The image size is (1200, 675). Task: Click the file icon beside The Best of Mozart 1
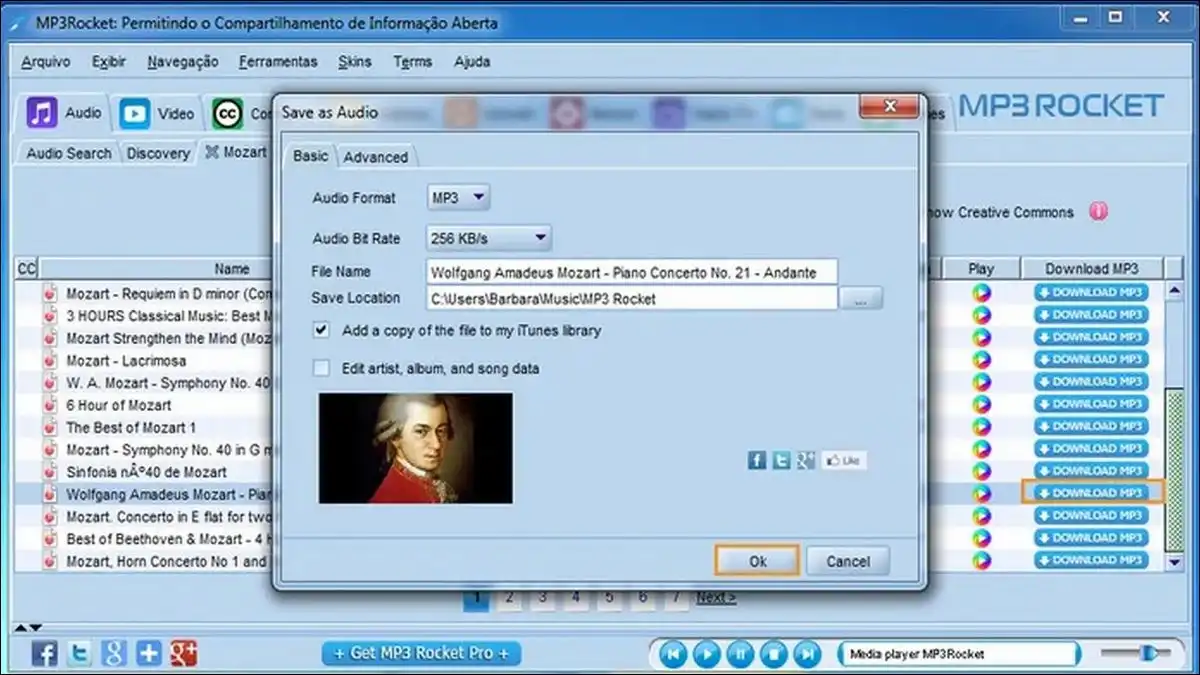point(50,427)
